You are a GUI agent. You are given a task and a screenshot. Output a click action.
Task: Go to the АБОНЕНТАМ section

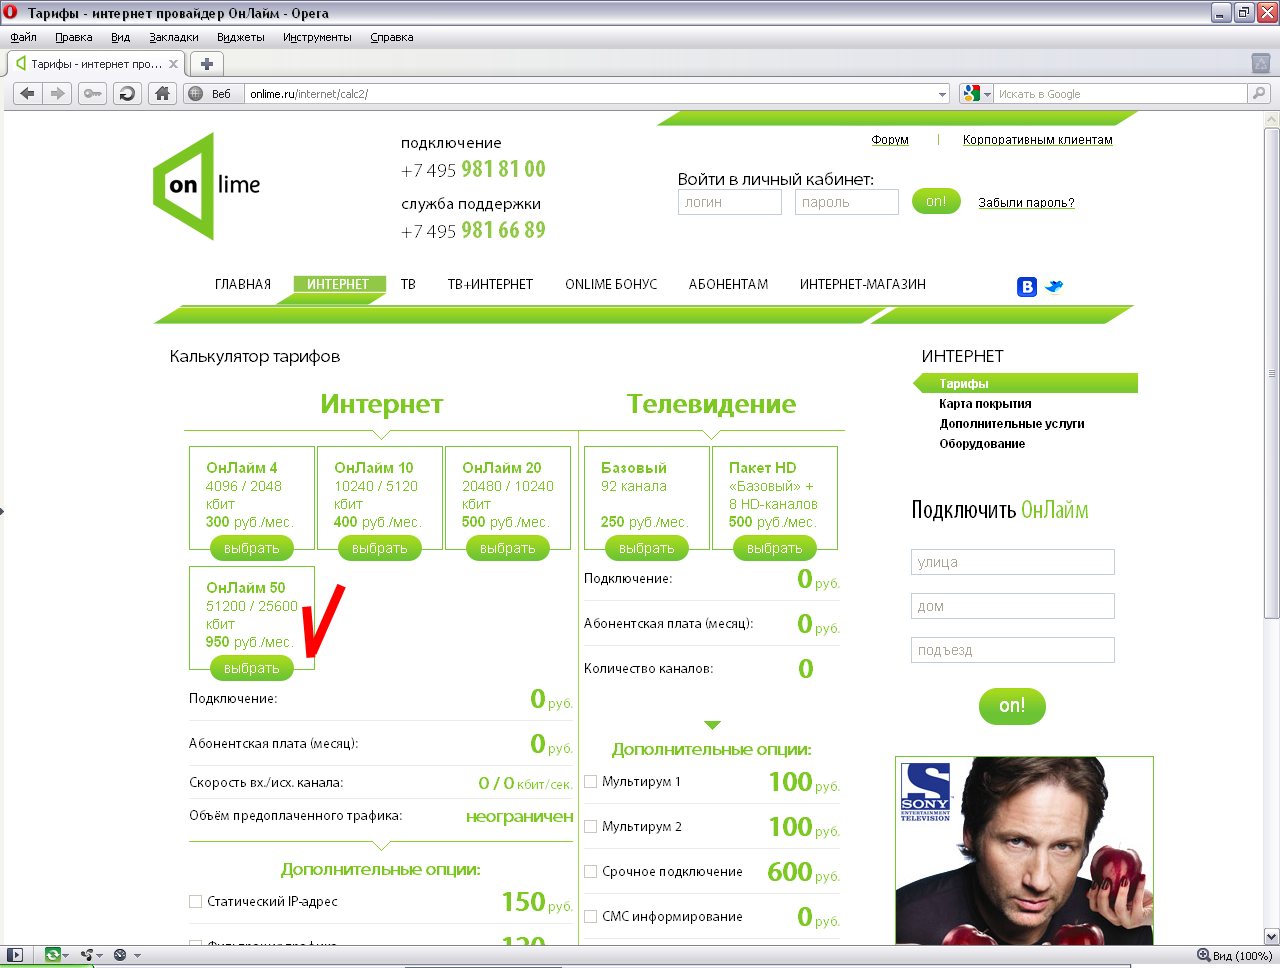(x=728, y=285)
